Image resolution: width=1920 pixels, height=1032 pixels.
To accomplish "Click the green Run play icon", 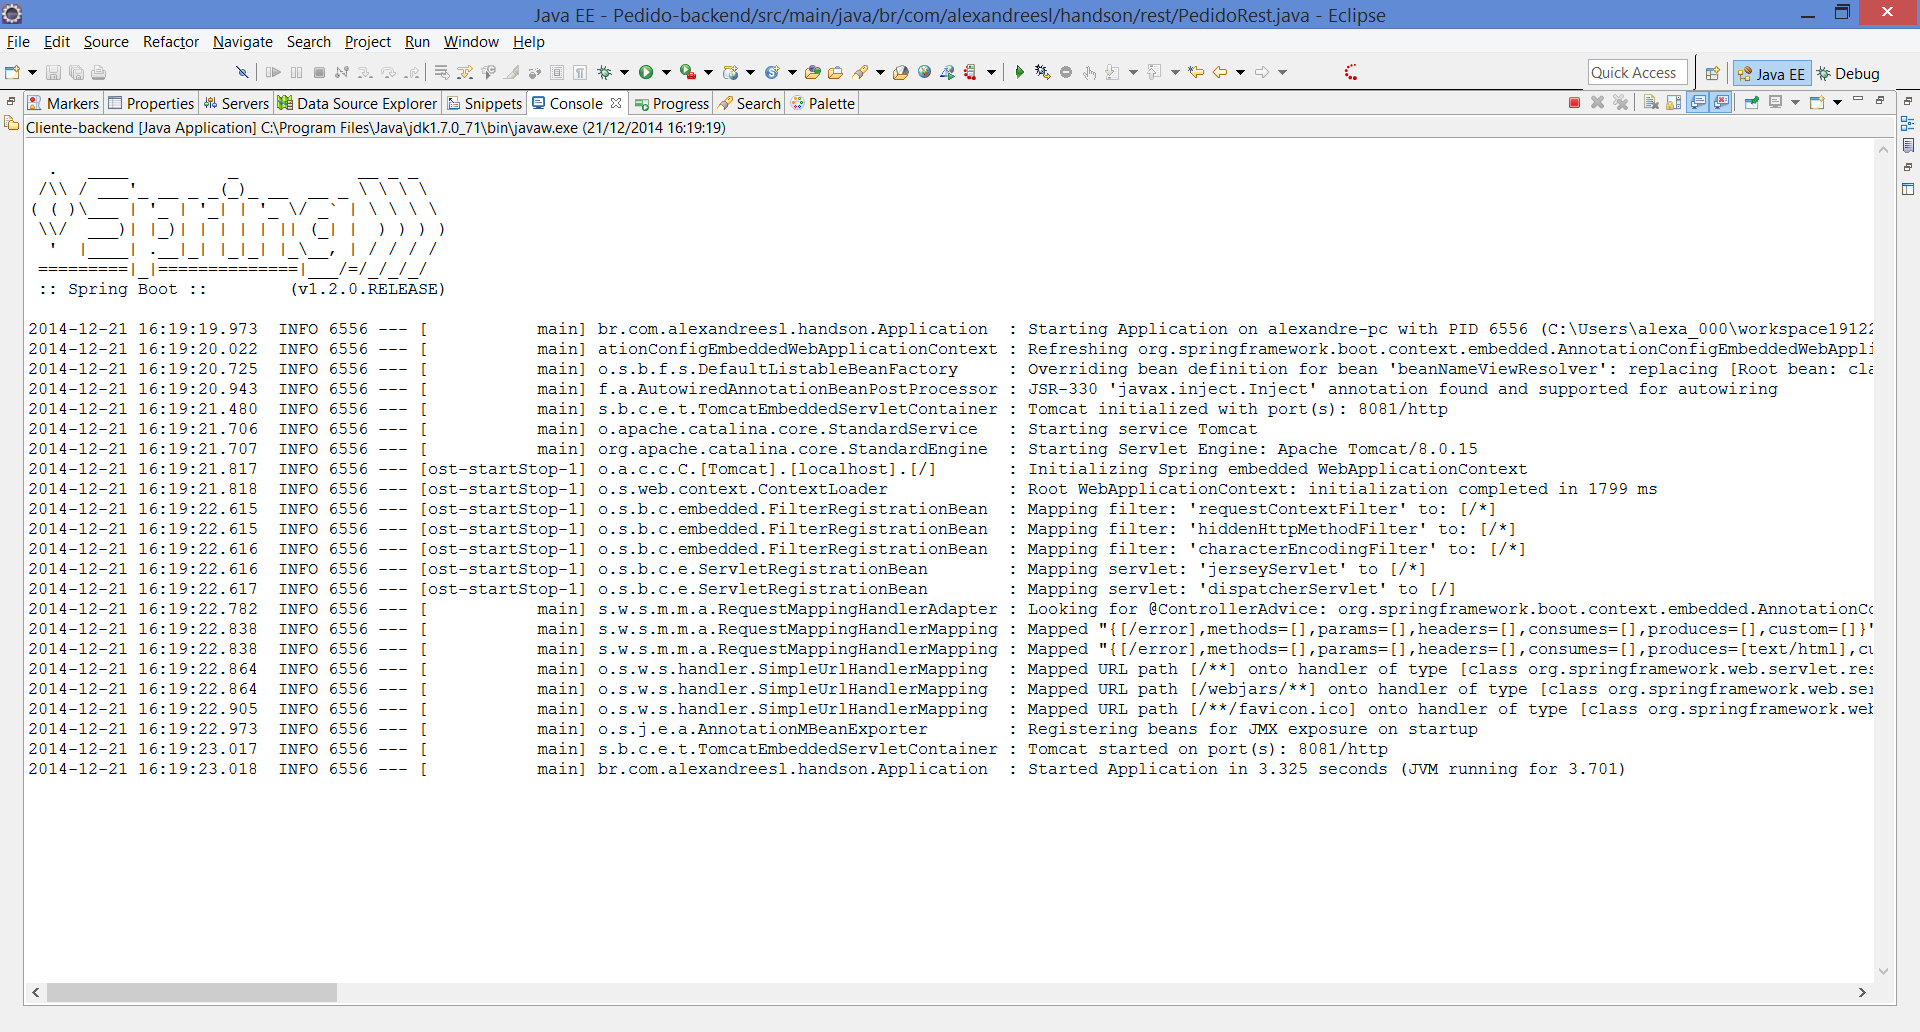I will coord(646,72).
